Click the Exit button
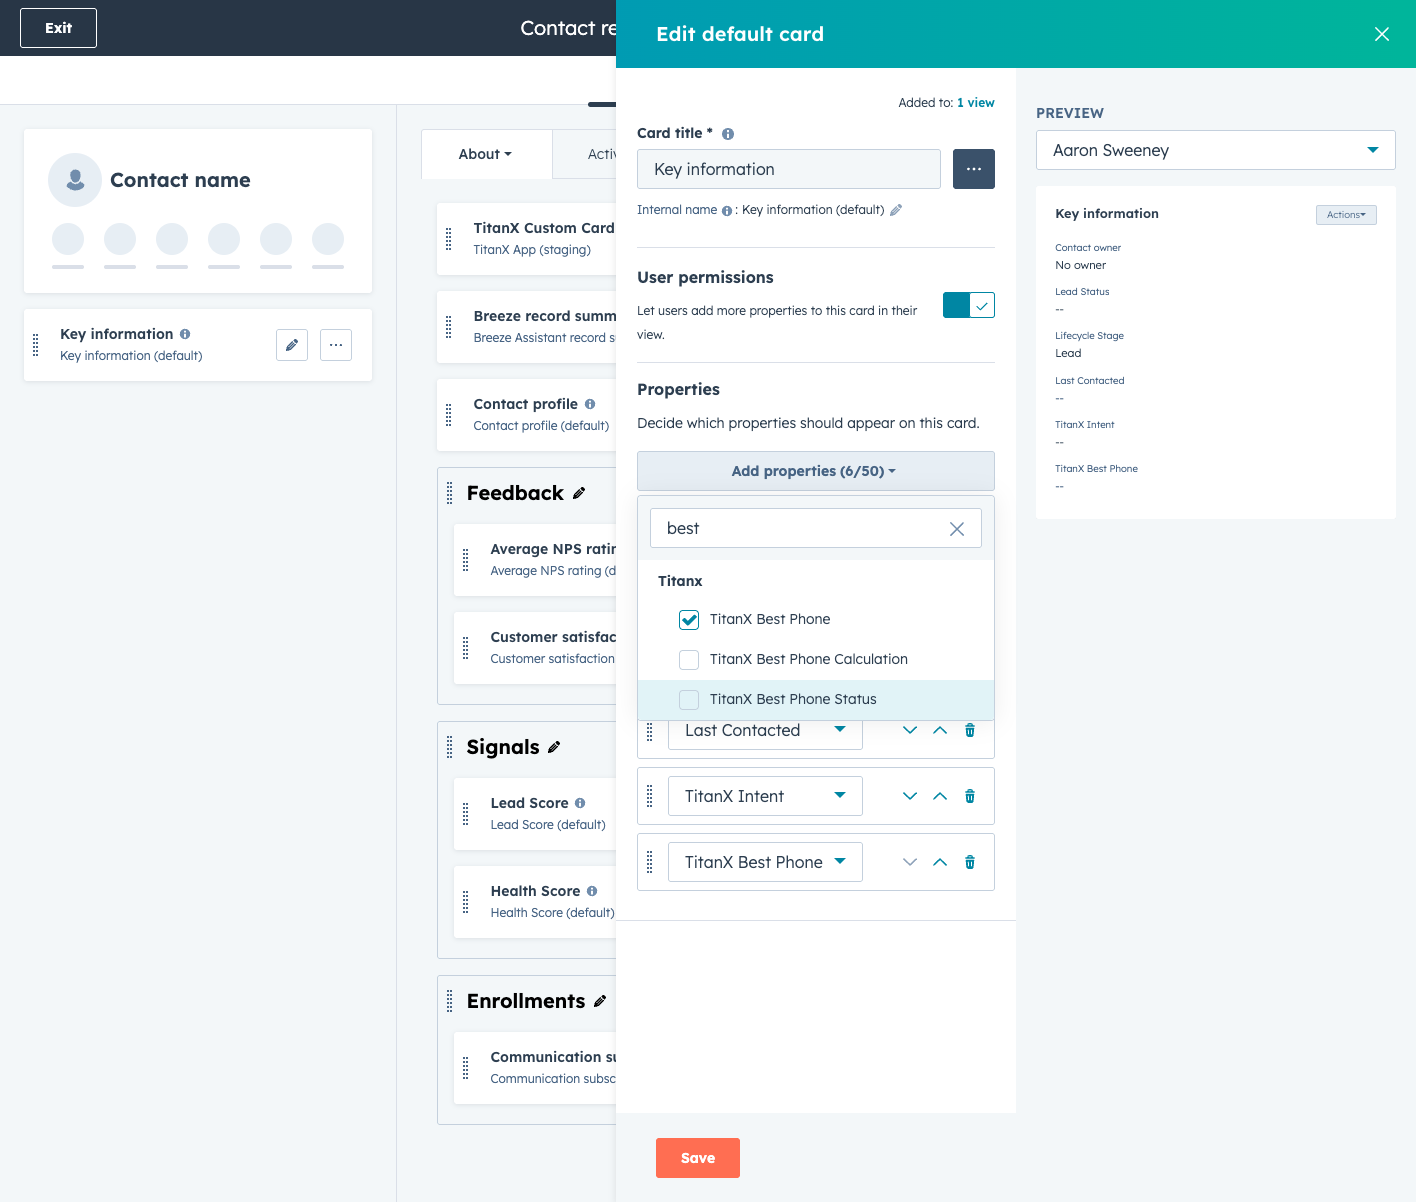 click(58, 28)
